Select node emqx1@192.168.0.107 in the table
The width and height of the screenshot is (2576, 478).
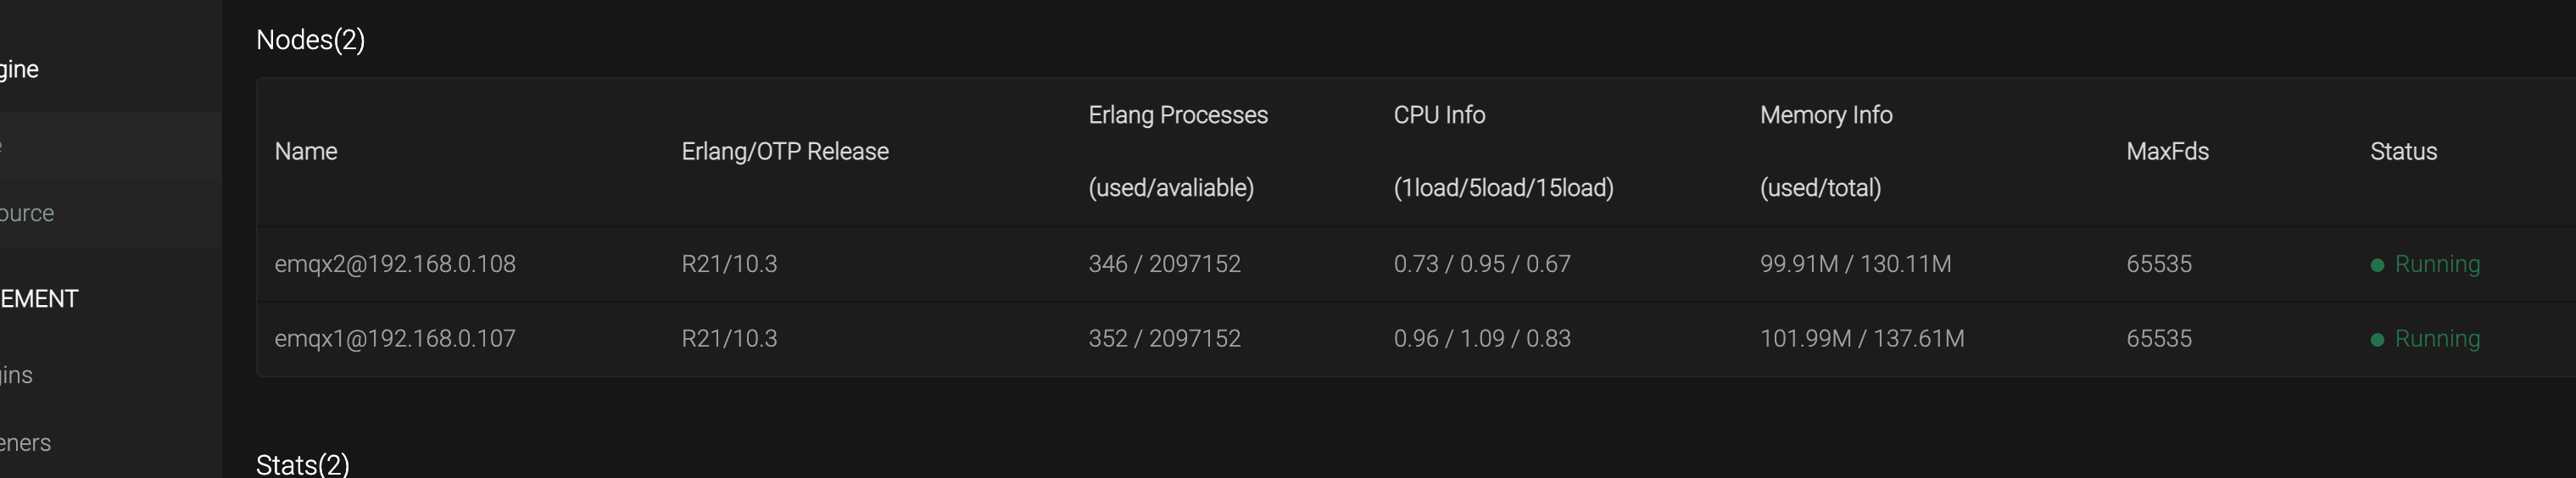[x=395, y=338]
